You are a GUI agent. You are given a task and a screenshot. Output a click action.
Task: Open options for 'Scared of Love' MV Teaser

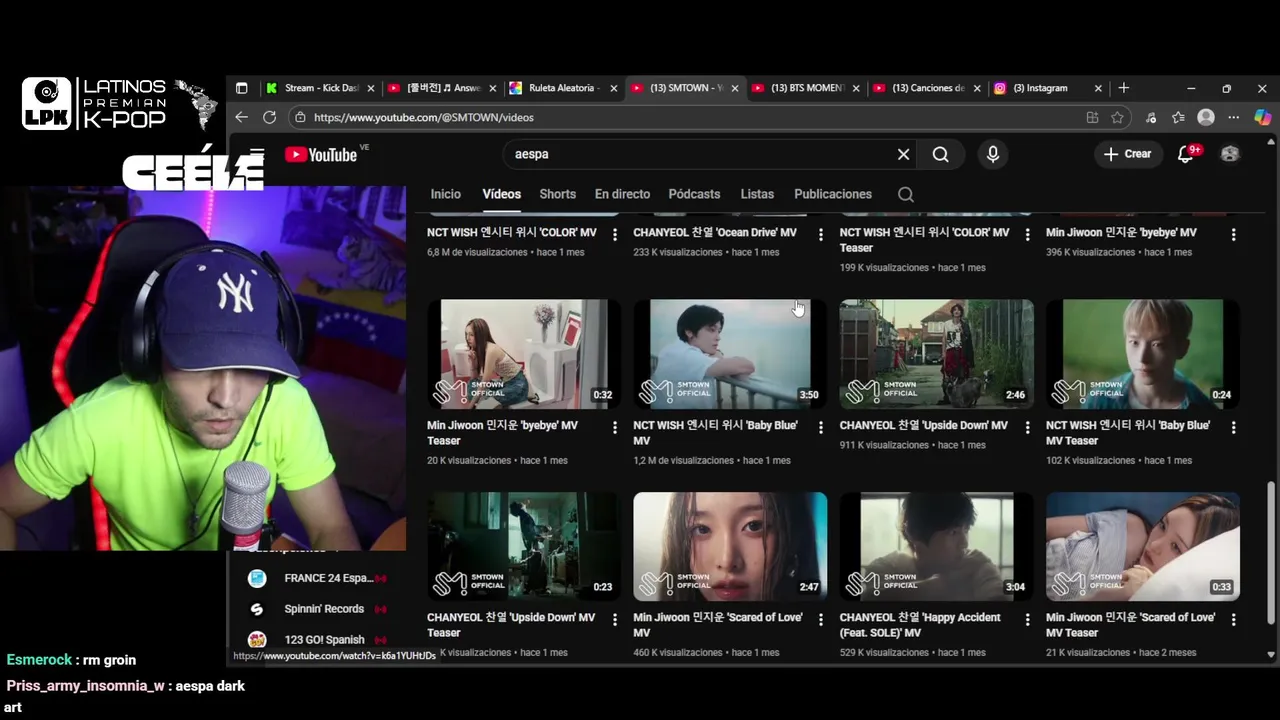1233,619
